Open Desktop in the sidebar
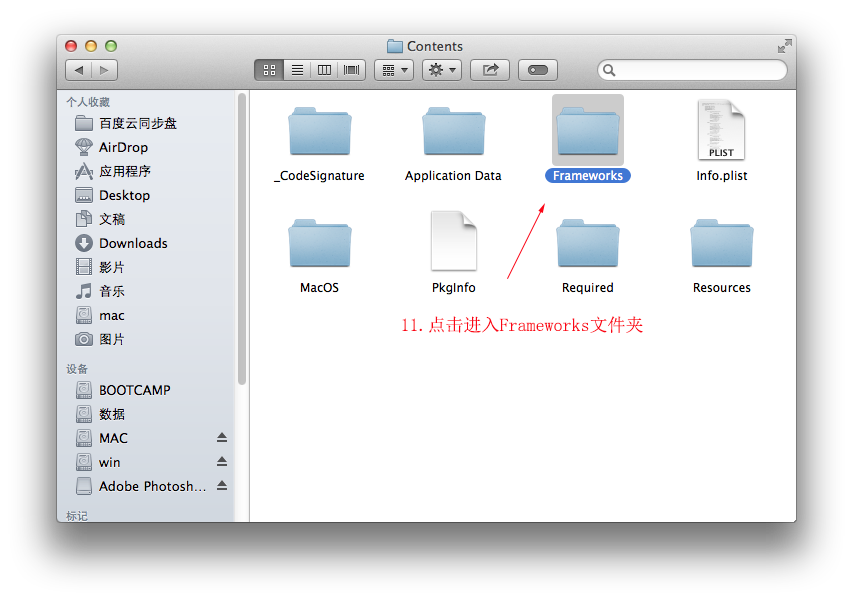This screenshot has width=853, height=601. click(x=147, y=195)
